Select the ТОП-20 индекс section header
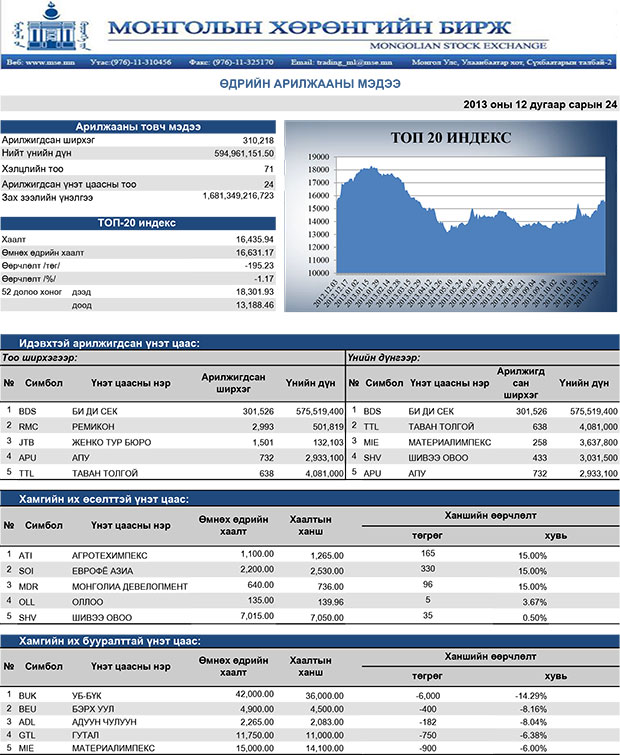The height and width of the screenshot is (755, 620). click(139, 223)
